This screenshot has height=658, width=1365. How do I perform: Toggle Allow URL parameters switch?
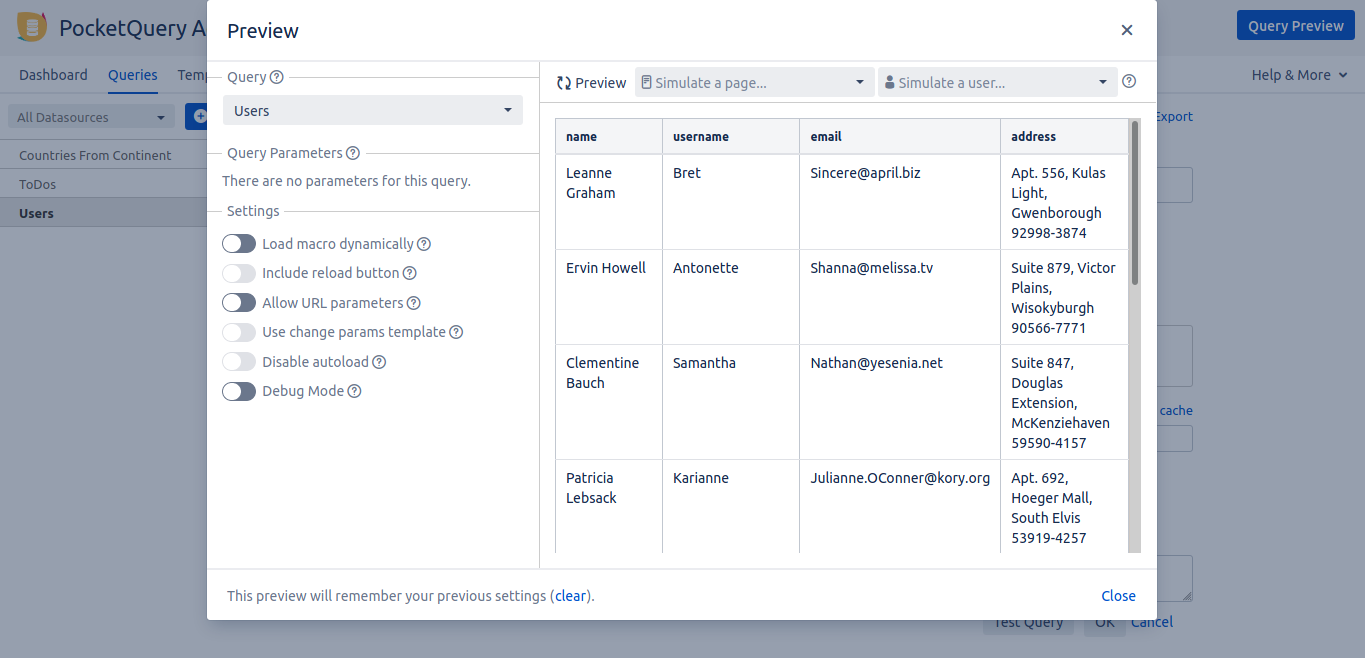tap(239, 303)
